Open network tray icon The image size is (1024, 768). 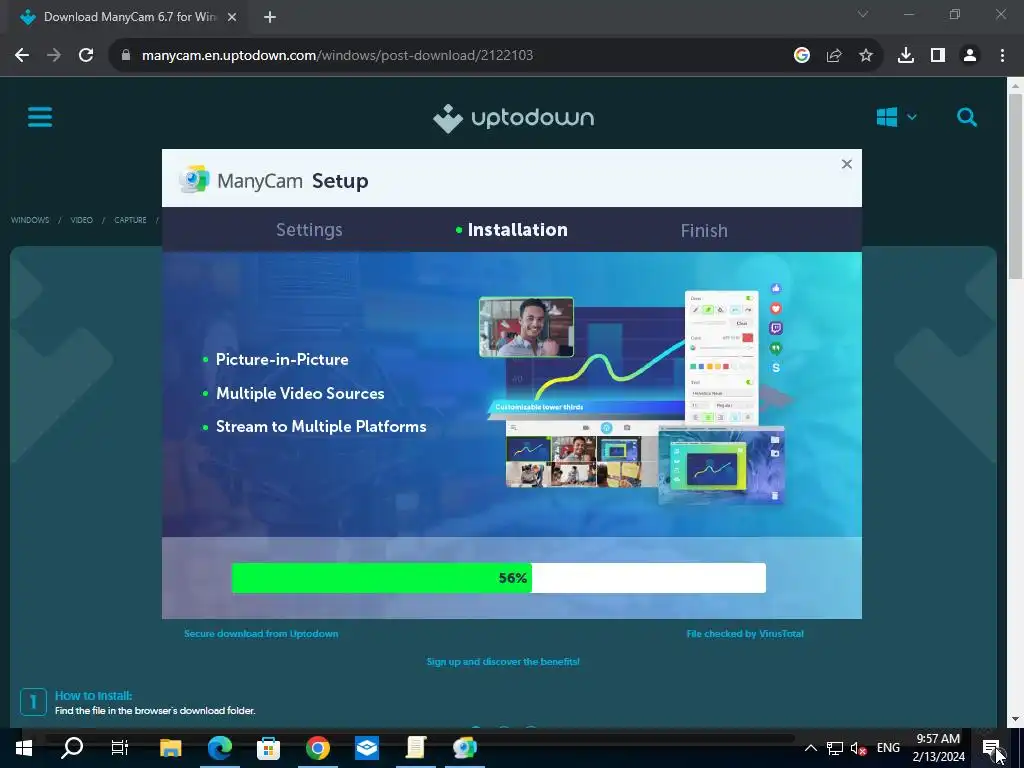834,748
